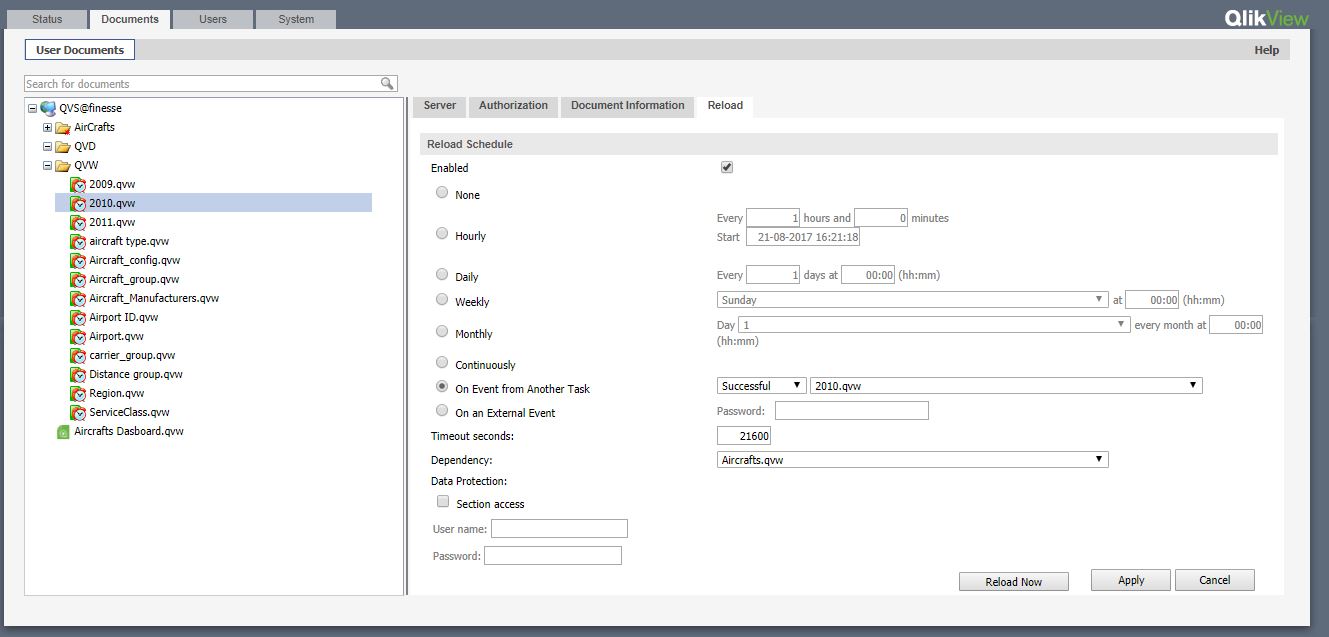Click the Apply button
1329x637 pixels.
[1131, 580]
